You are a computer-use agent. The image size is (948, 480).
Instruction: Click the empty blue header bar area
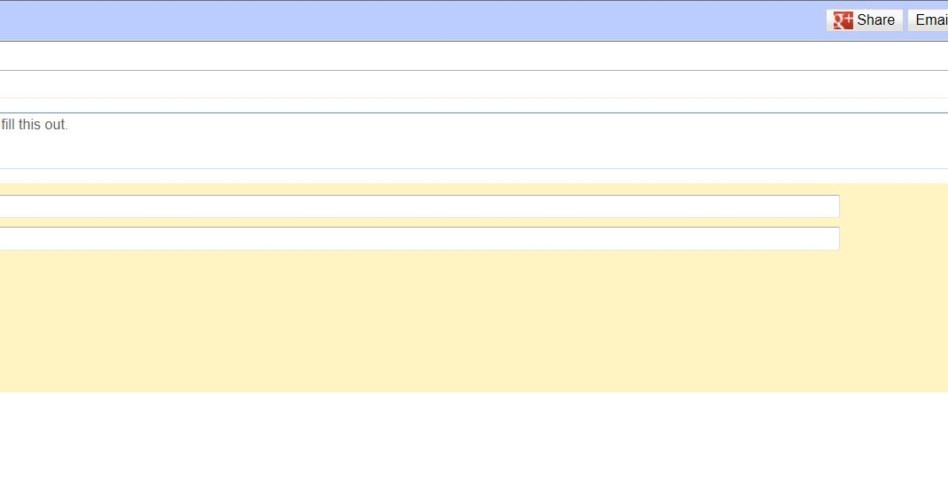[411, 21]
